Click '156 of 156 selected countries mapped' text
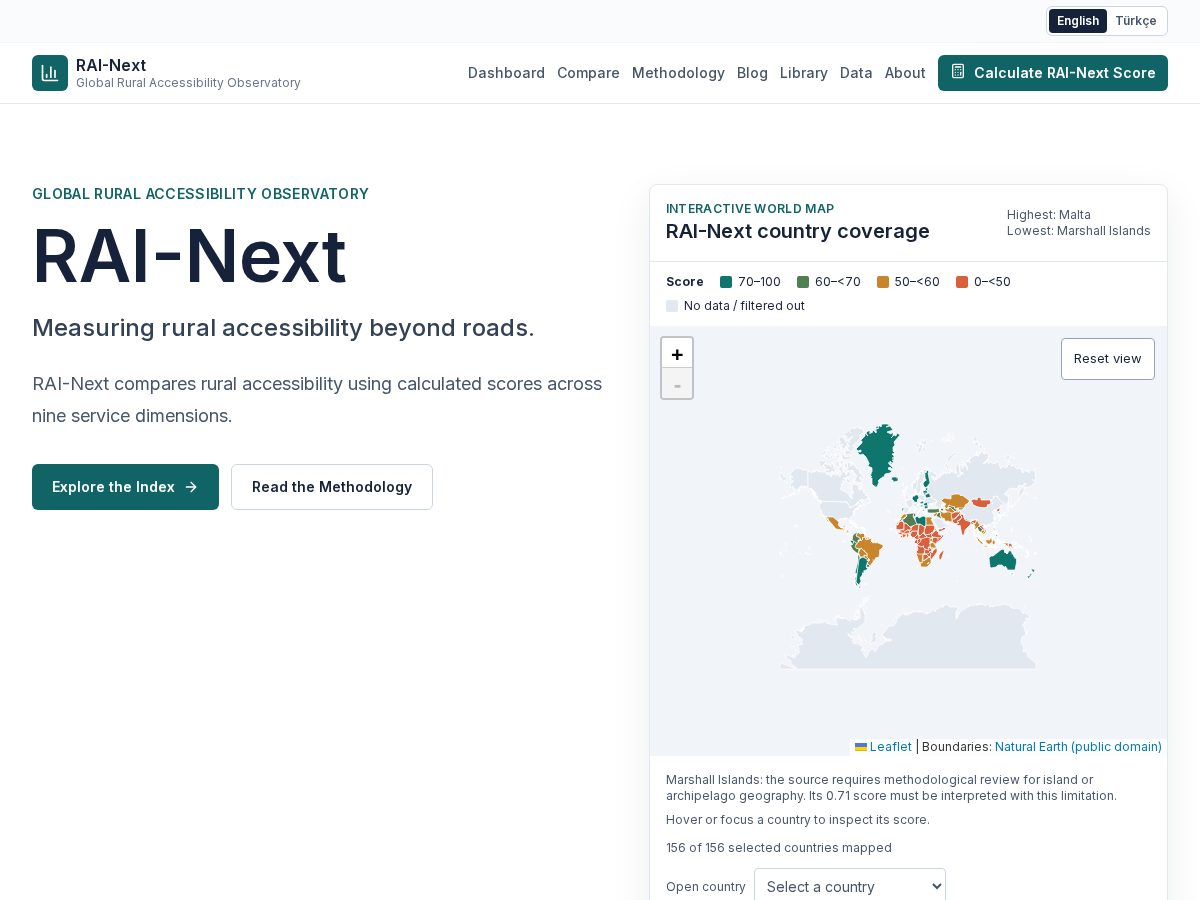The width and height of the screenshot is (1200, 900). [x=779, y=848]
